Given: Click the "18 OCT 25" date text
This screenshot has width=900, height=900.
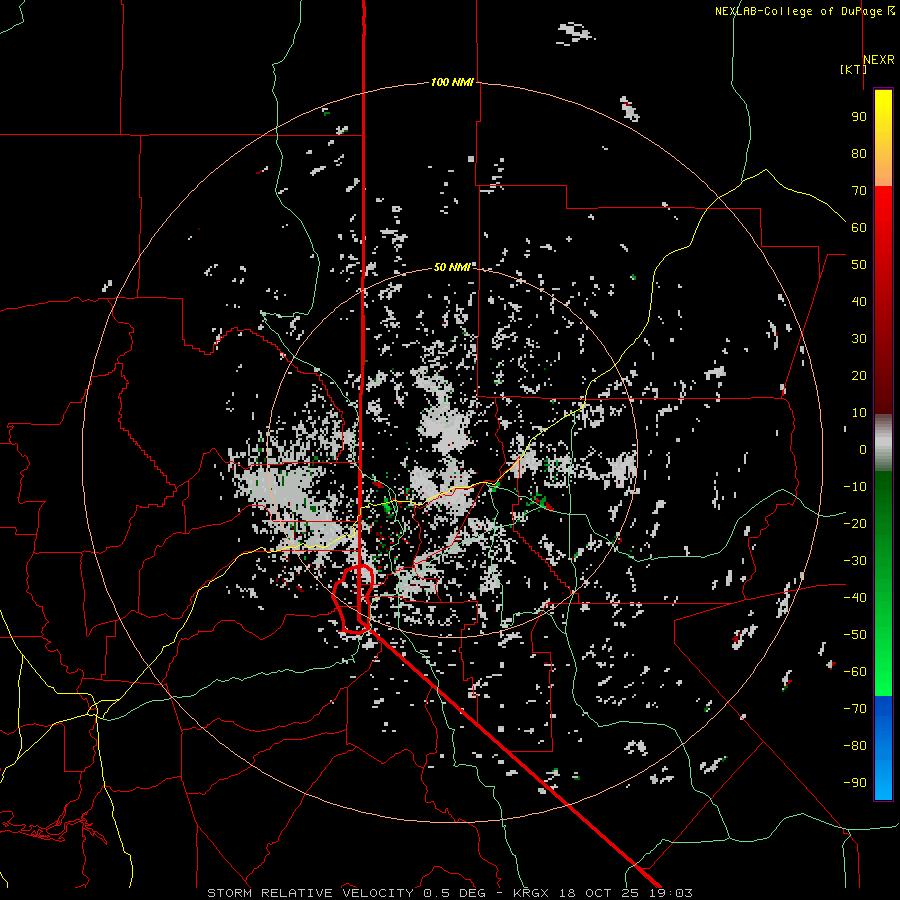Looking at the screenshot, I should click(599, 893).
